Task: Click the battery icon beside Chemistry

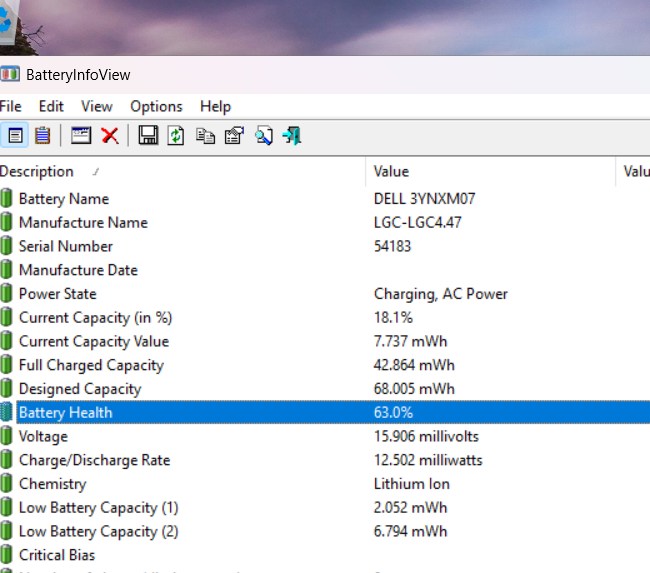Action: 6,483
